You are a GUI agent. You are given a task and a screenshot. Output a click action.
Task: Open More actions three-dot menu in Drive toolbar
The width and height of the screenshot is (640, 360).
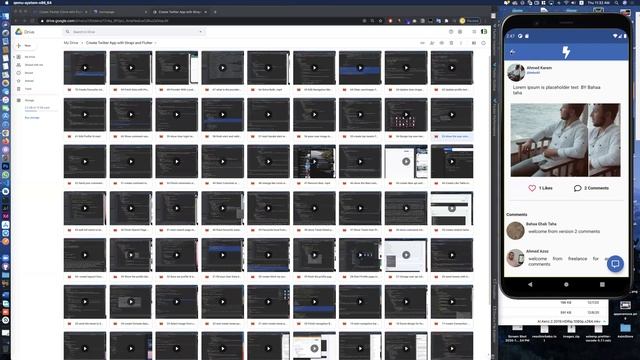click(461, 43)
